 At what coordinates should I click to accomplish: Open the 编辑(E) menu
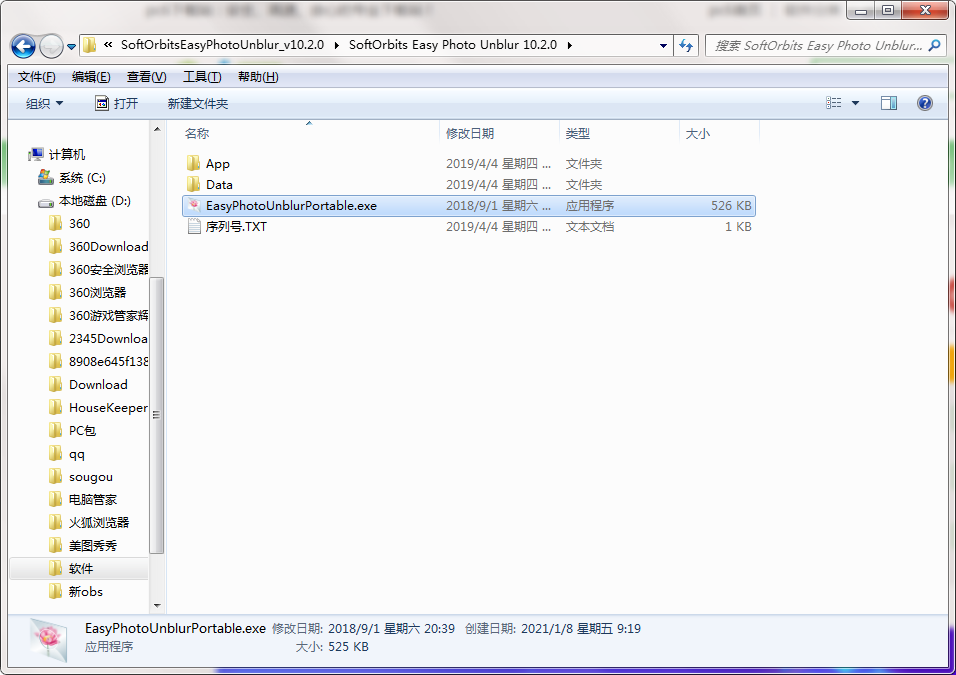click(x=91, y=77)
